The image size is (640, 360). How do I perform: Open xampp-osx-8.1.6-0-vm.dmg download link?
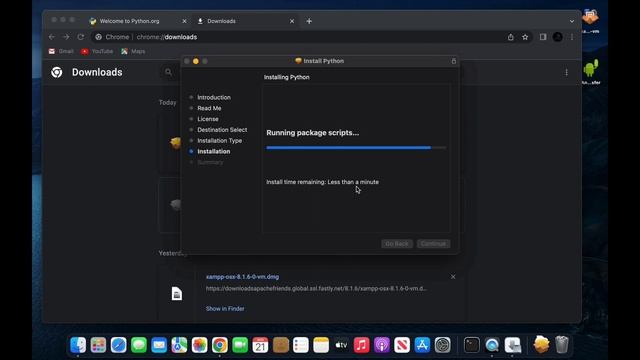(242, 277)
